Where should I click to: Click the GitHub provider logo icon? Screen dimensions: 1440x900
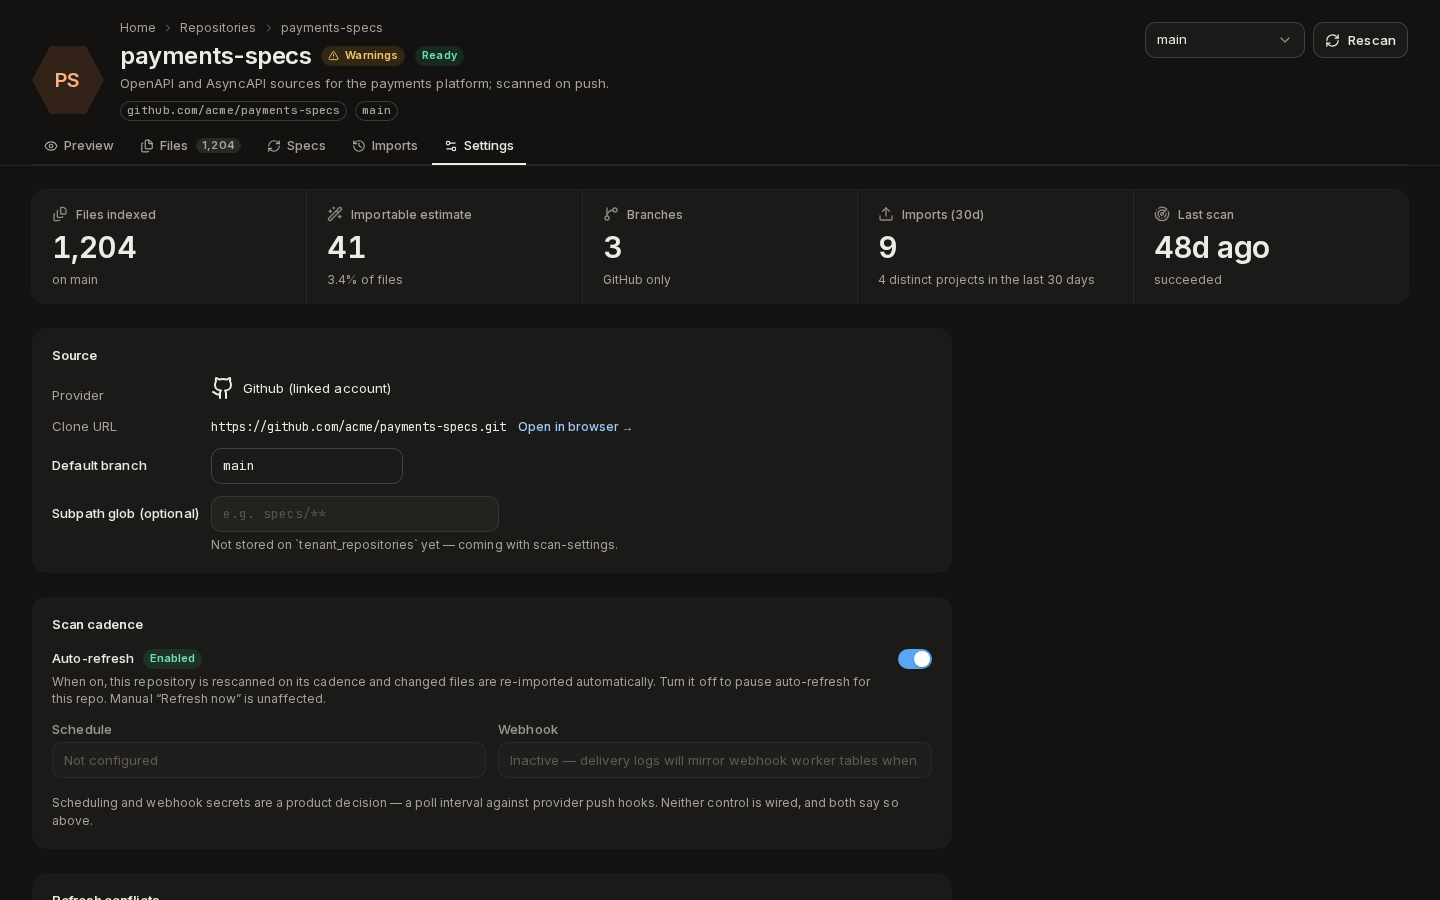222,388
